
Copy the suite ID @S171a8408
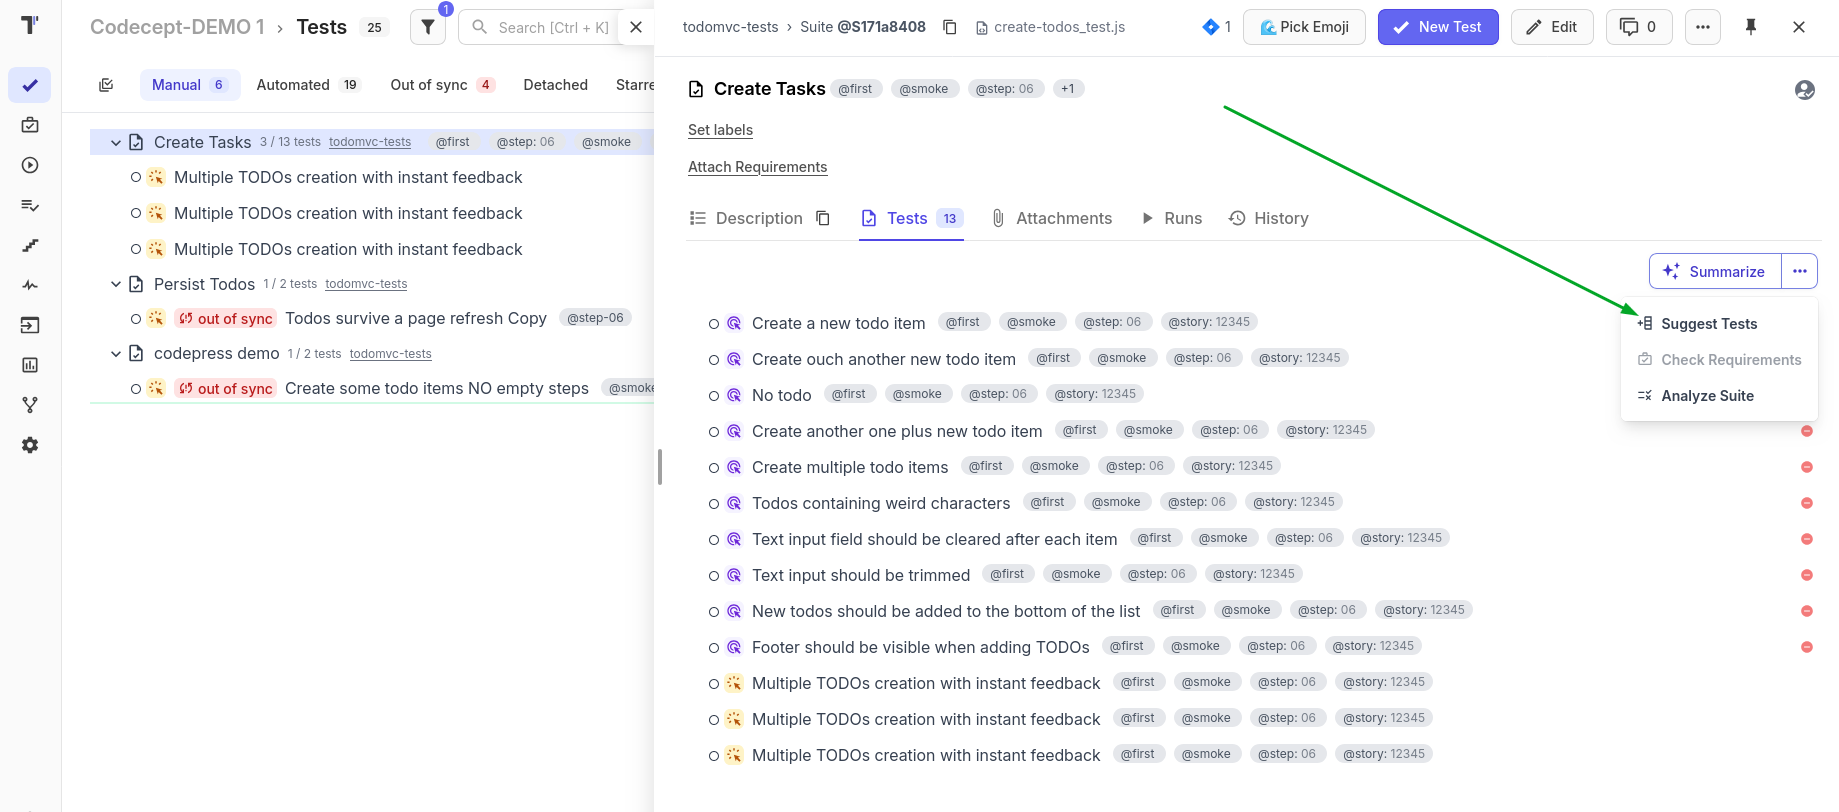pos(950,27)
